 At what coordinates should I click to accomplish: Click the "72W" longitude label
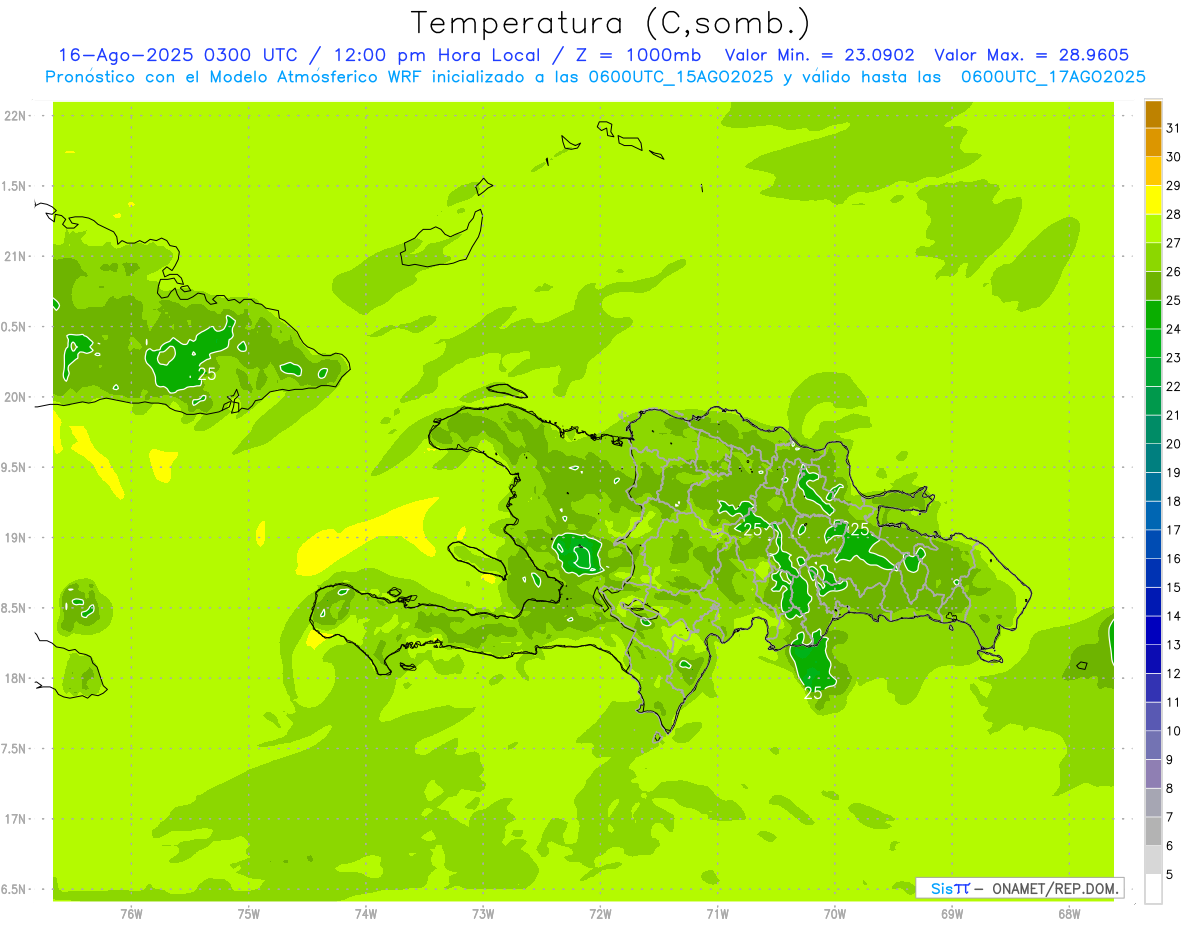pyautogui.click(x=600, y=914)
